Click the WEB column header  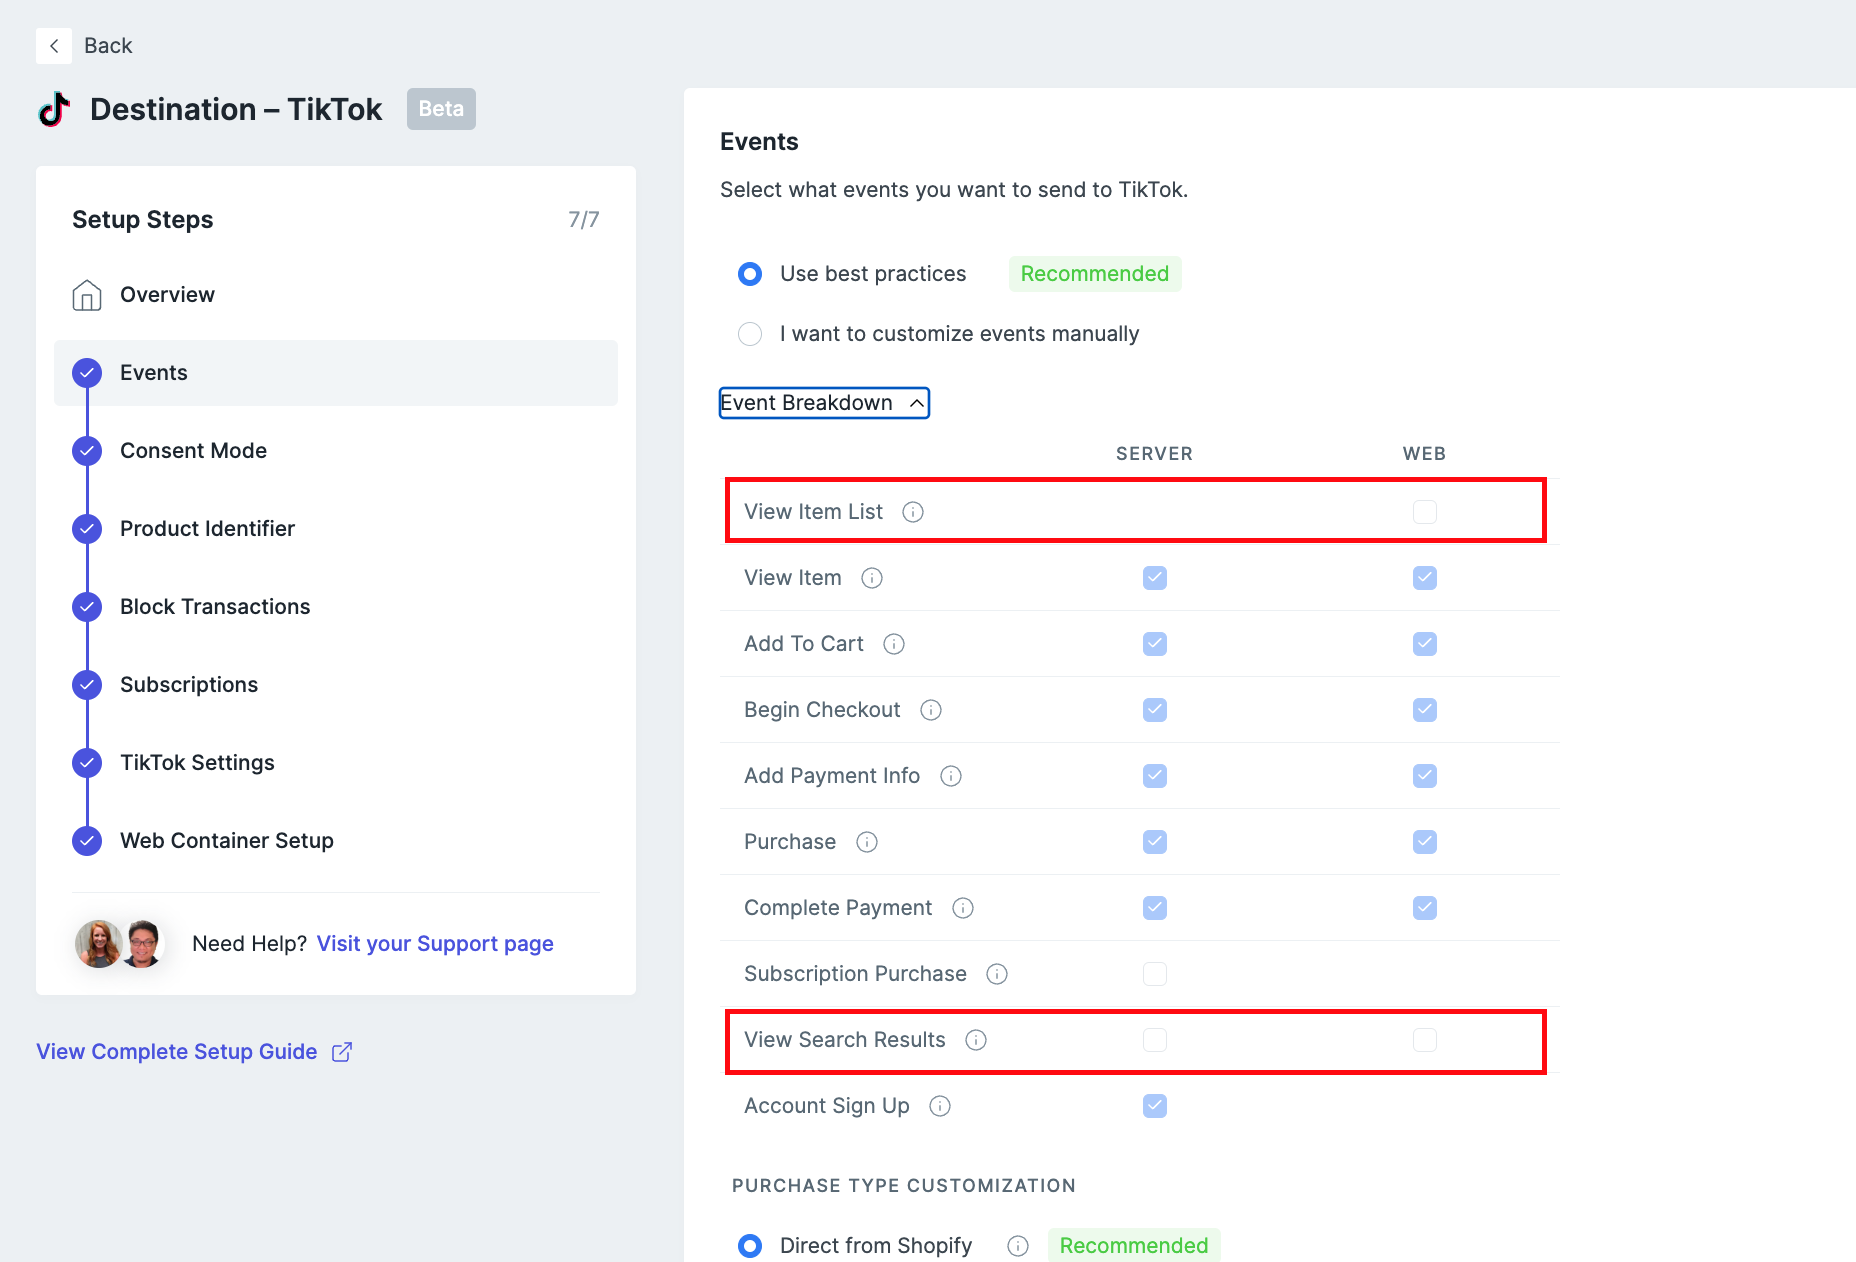click(1425, 454)
